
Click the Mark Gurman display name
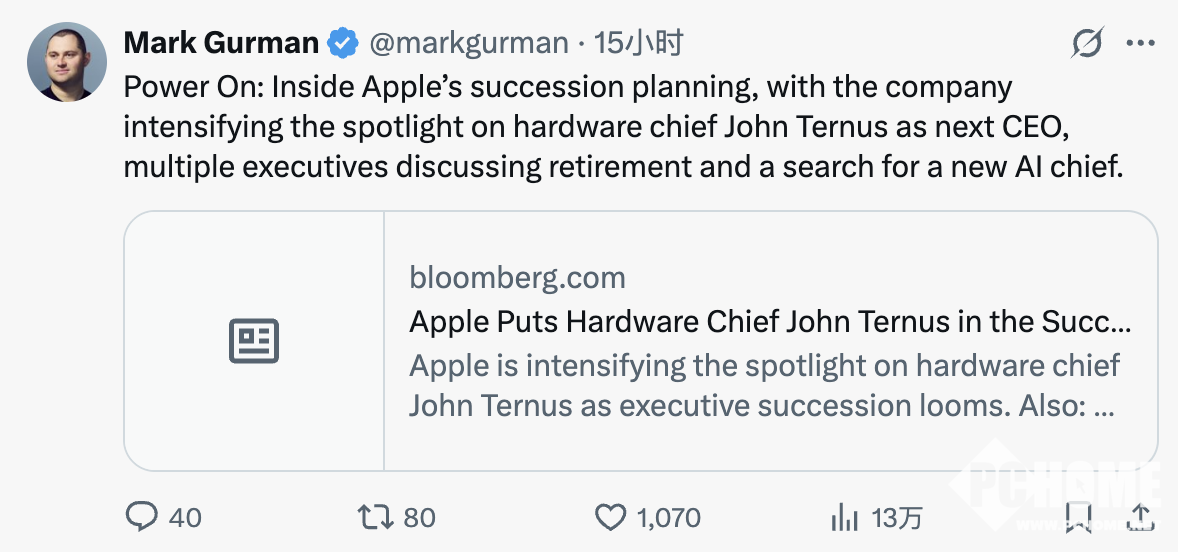pos(221,43)
